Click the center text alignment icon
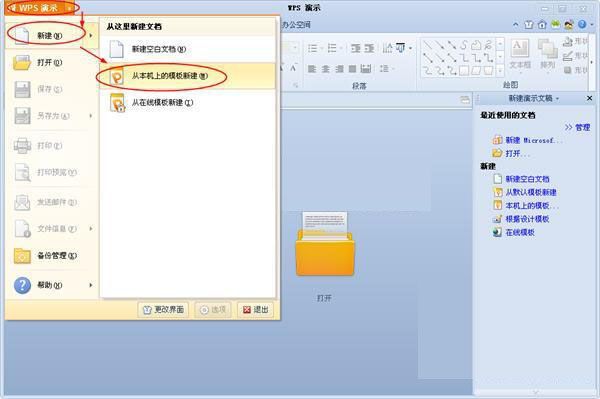This screenshot has height=399, width=600. tap(325, 69)
